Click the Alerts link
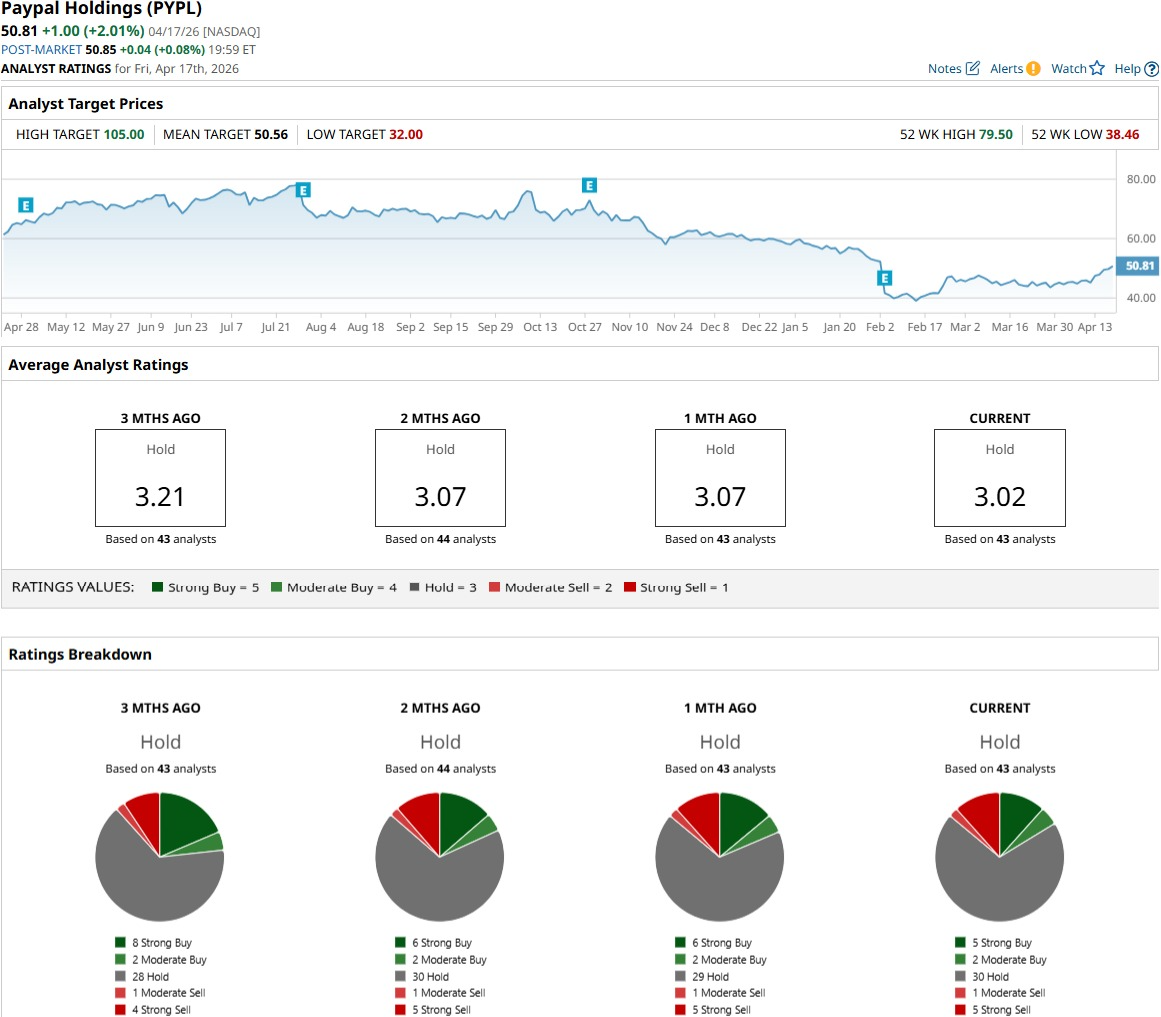 click(x=1006, y=69)
